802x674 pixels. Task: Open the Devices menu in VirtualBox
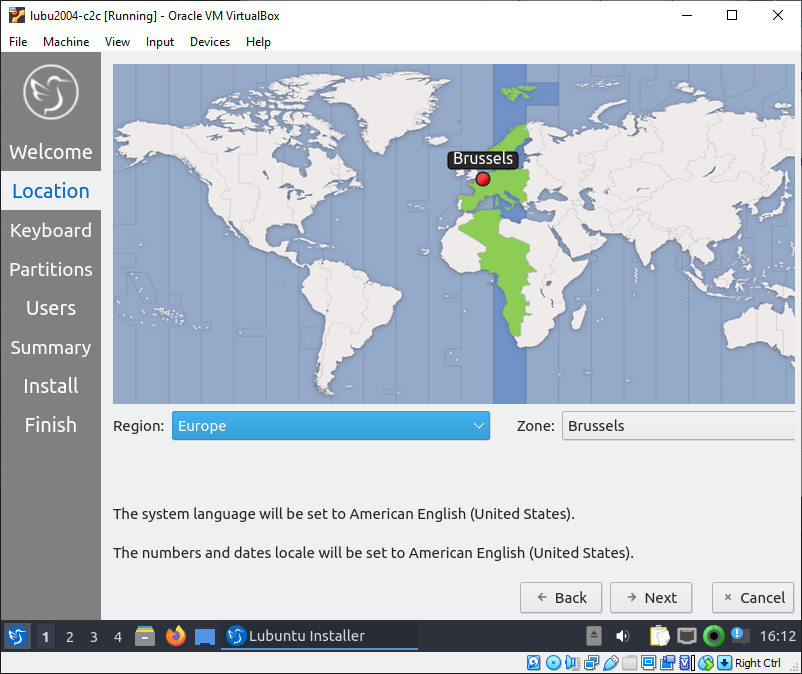click(x=210, y=42)
